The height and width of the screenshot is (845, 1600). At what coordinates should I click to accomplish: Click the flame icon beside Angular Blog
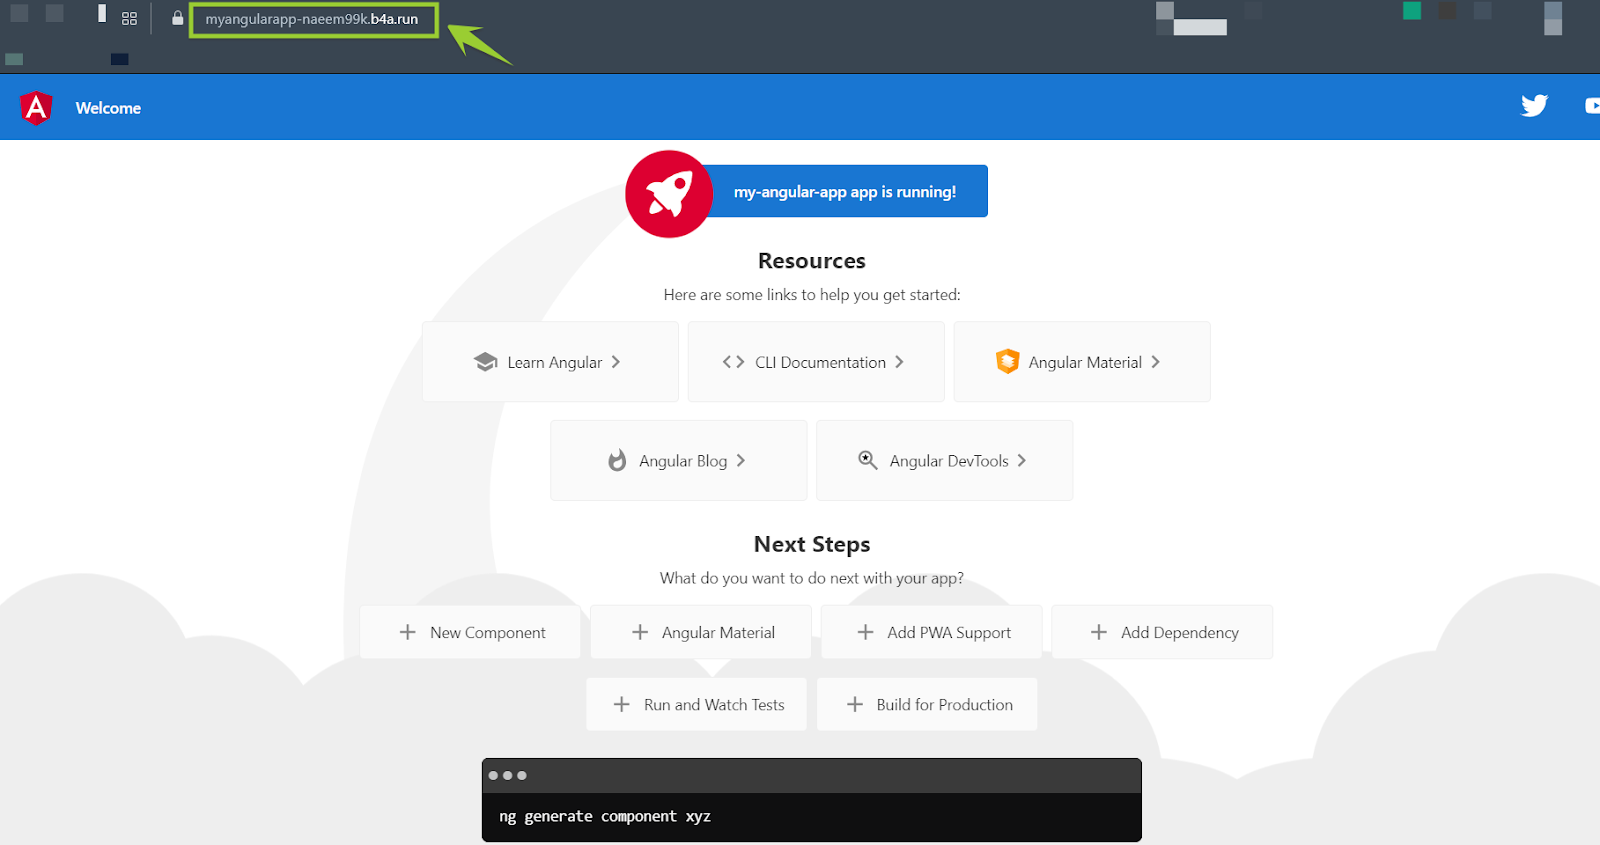(617, 460)
